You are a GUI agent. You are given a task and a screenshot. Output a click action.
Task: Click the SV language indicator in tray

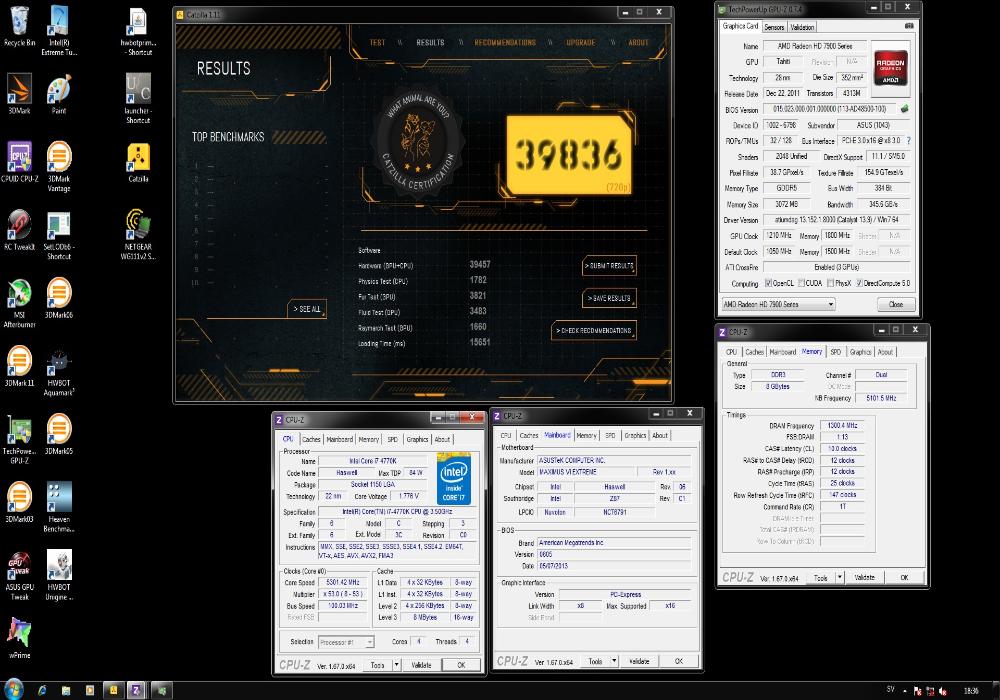(890, 690)
